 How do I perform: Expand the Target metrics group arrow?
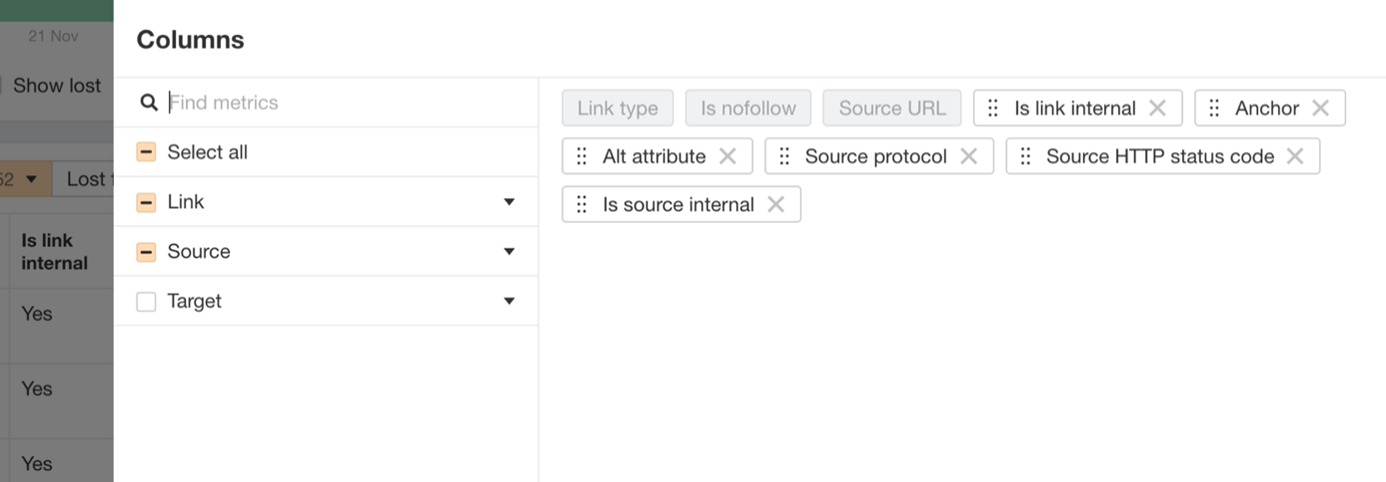[509, 301]
